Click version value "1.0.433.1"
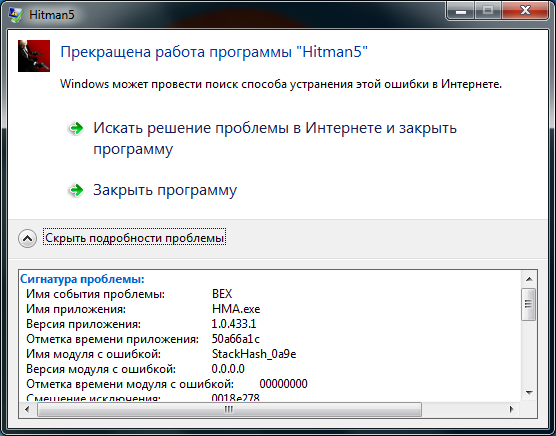The image size is (556, 436). coord(234,324)
